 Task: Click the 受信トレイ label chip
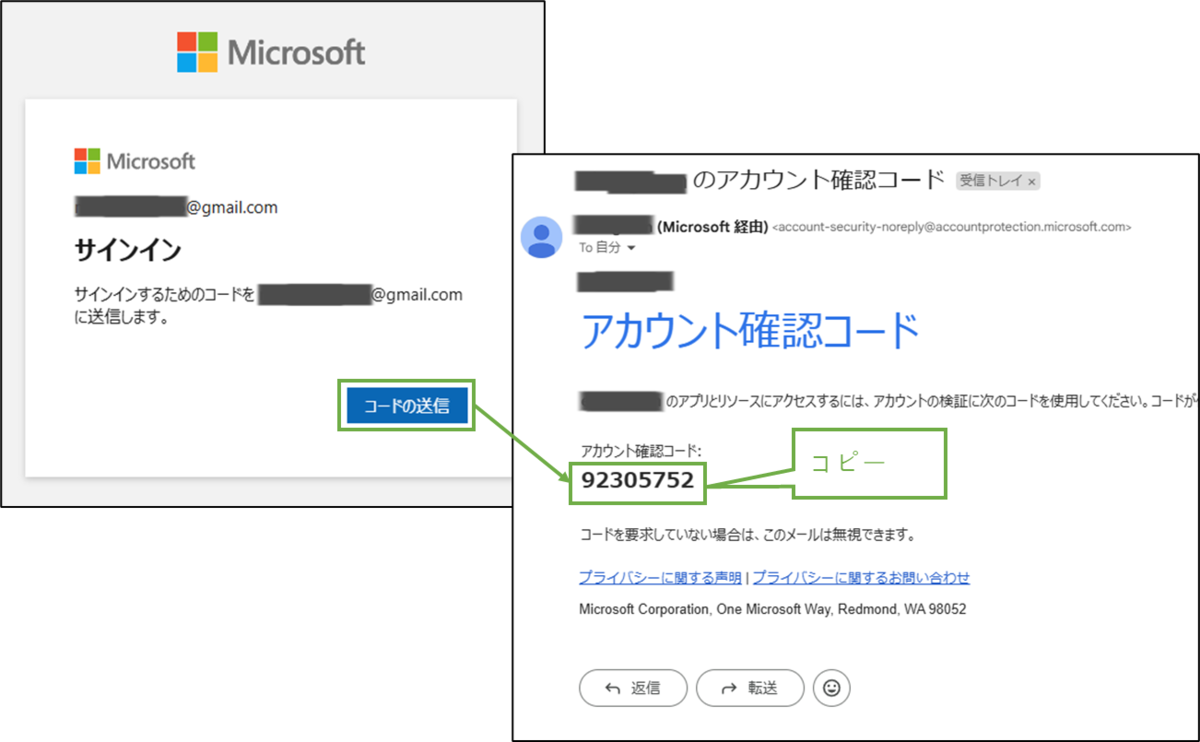(x=999, y=181)
